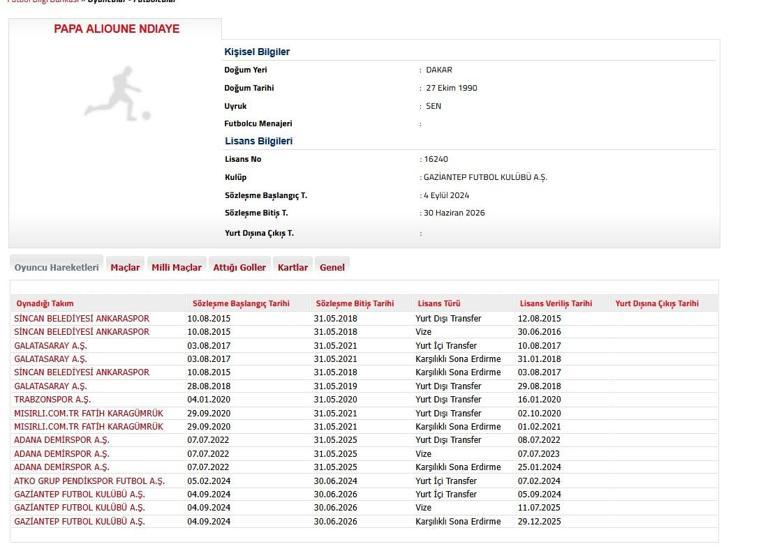Open the Trabzonspor A.Ş. team link
This screenshot has height=551, width=770.
click(52, 399)
